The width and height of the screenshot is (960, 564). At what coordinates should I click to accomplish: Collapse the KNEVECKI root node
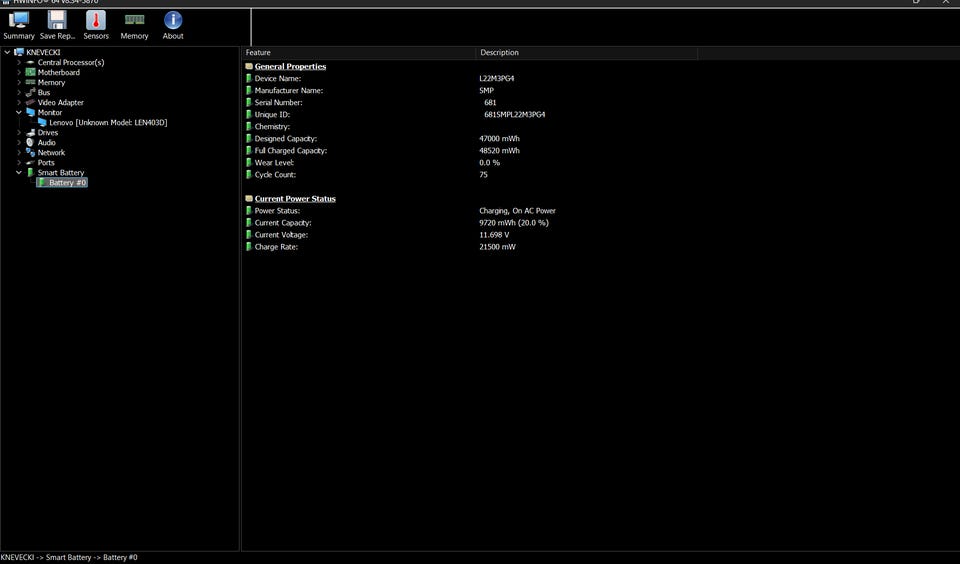7,53
